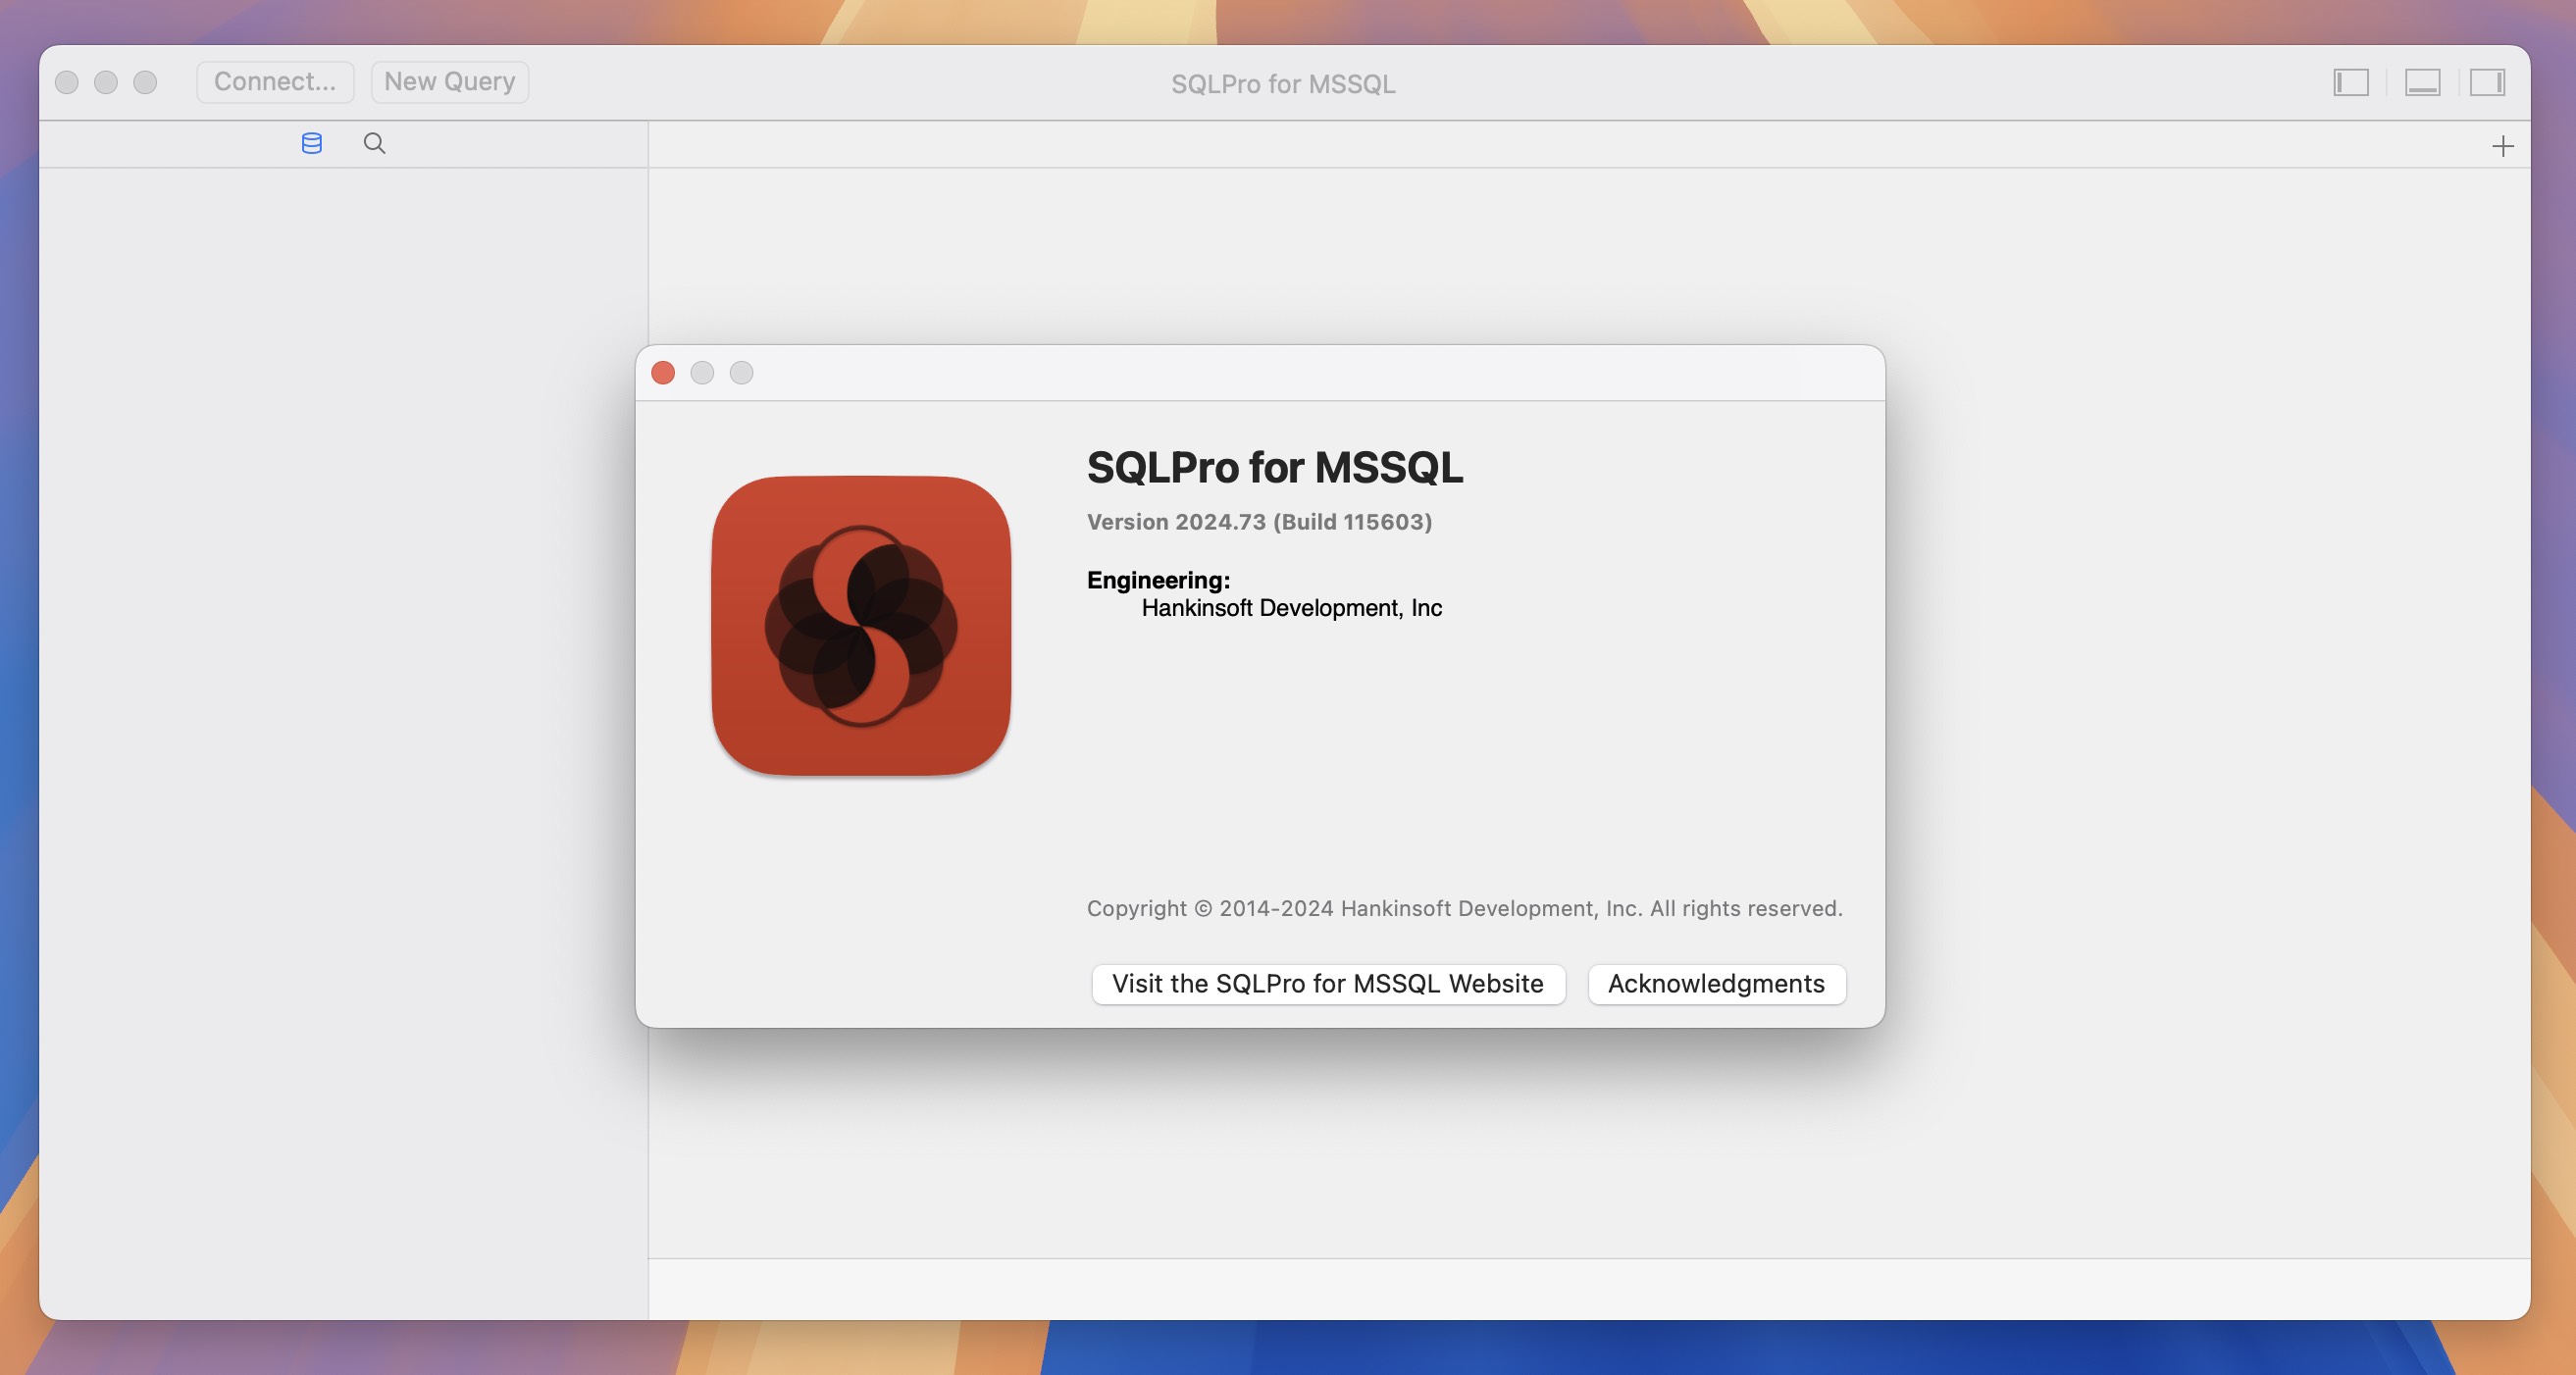Screen dimensions: 2576x1375
Task: Toggle the about dialog minimize button
Action: [x=702, y=372]
